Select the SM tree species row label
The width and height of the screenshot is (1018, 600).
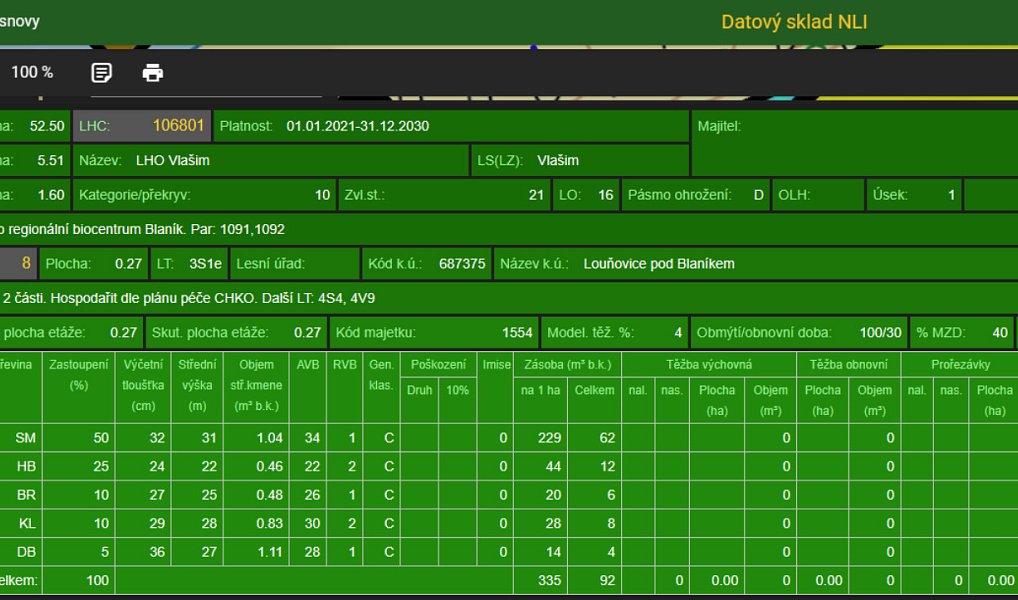26,438
